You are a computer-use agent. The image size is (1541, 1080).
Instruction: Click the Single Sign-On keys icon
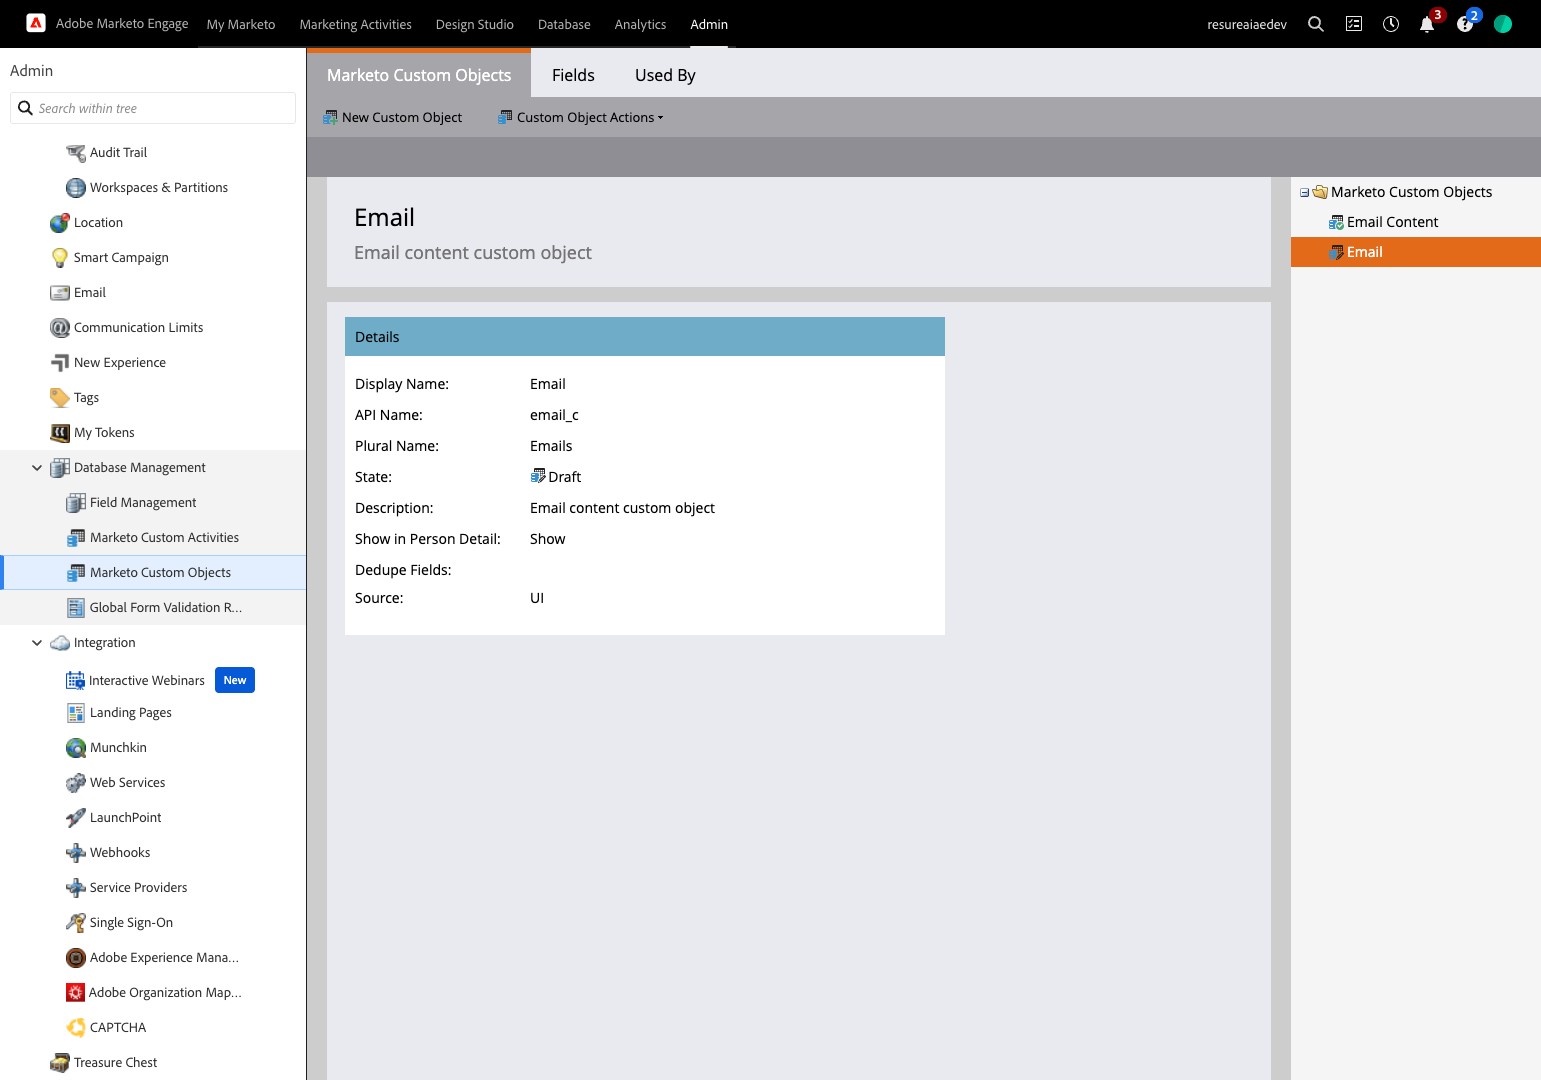tap(76, 923)
